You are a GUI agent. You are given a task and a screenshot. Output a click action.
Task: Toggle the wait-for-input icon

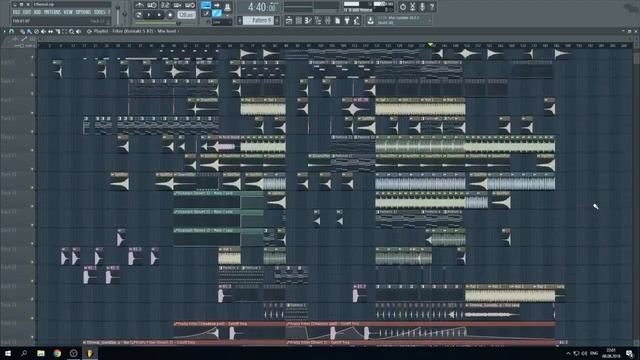coord(152,5)
